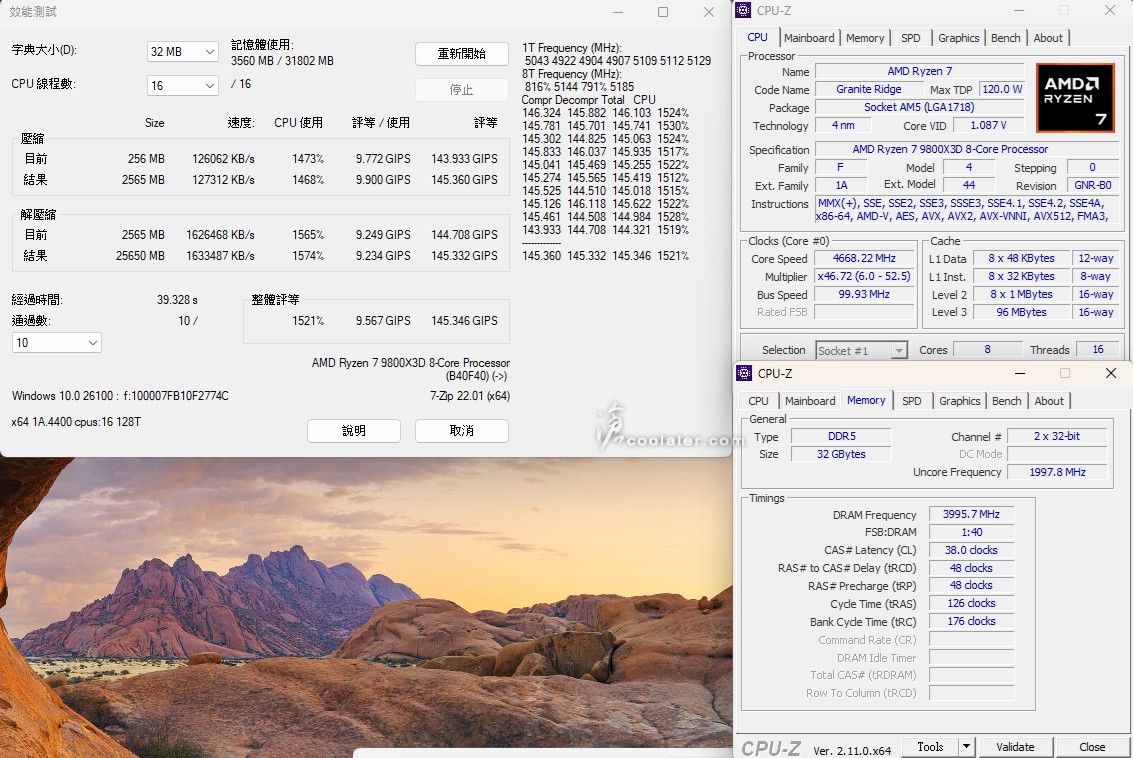The width and height of the screenshot is (1133, 758).
Task: Click the Tools button in CPU-Z
Action: tap(930, 746)
